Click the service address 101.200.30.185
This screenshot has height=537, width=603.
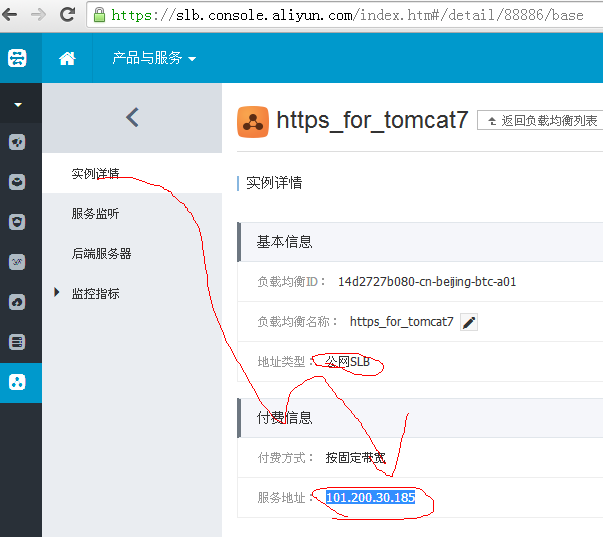click(x=371, y=497)
